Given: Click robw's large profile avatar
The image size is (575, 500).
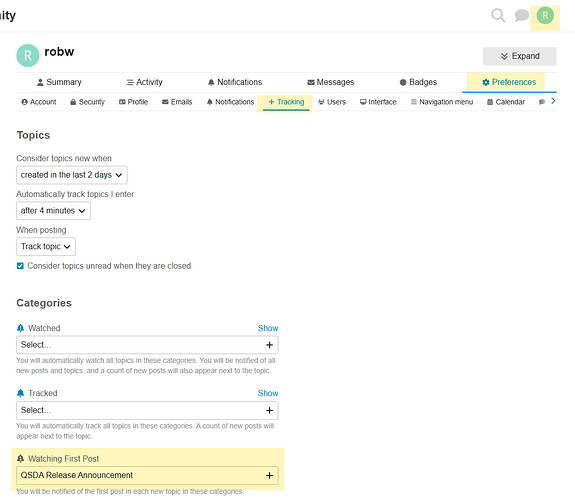Looking at the screenshot, I should (x=28, y=55).
